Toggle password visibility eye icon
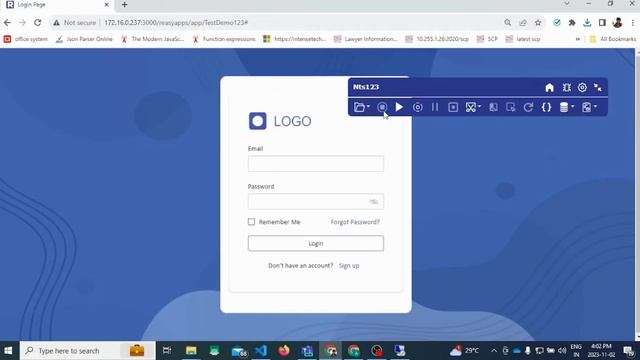The height and width of the screenshot is (360, 640). pos(373,202)
